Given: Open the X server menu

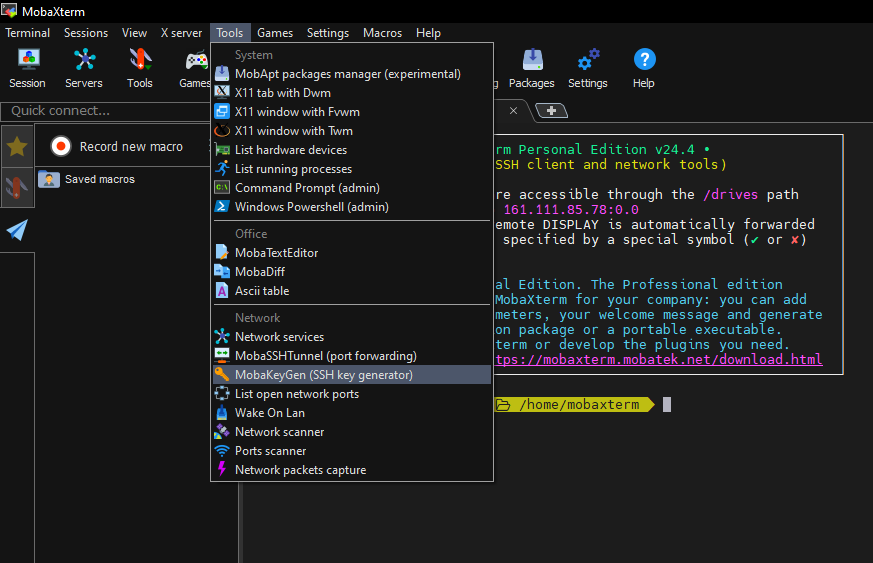Looking at the screenshot, I should point(181,33).
